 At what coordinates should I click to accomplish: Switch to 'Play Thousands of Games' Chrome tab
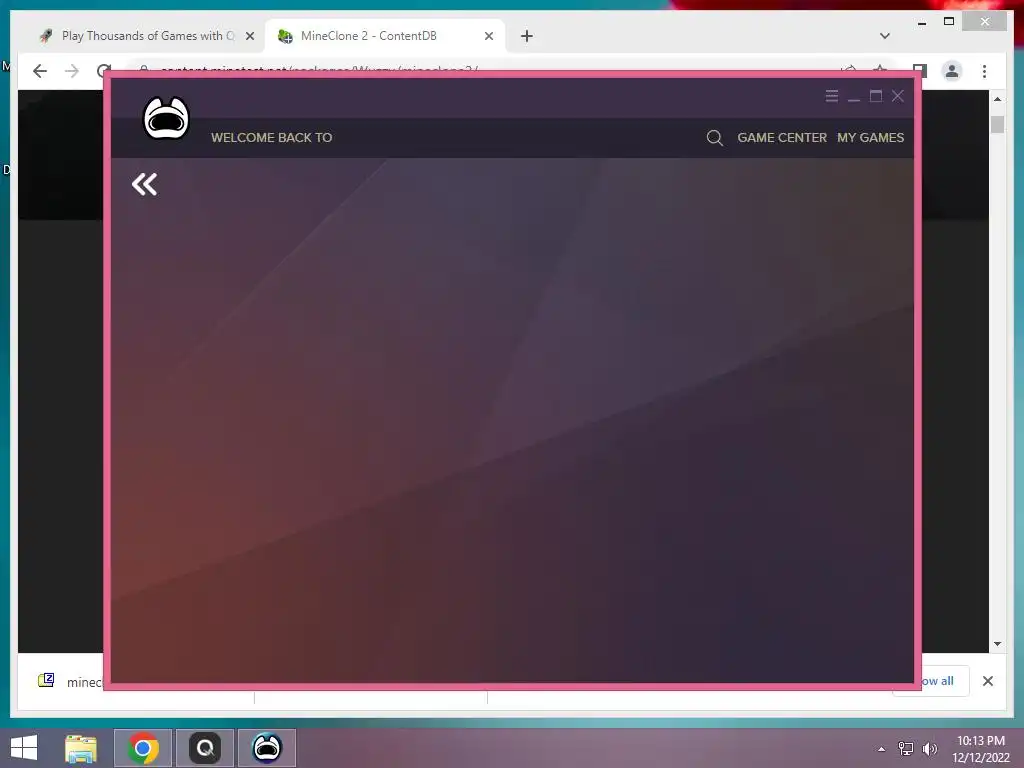click(x=148, y=36)
